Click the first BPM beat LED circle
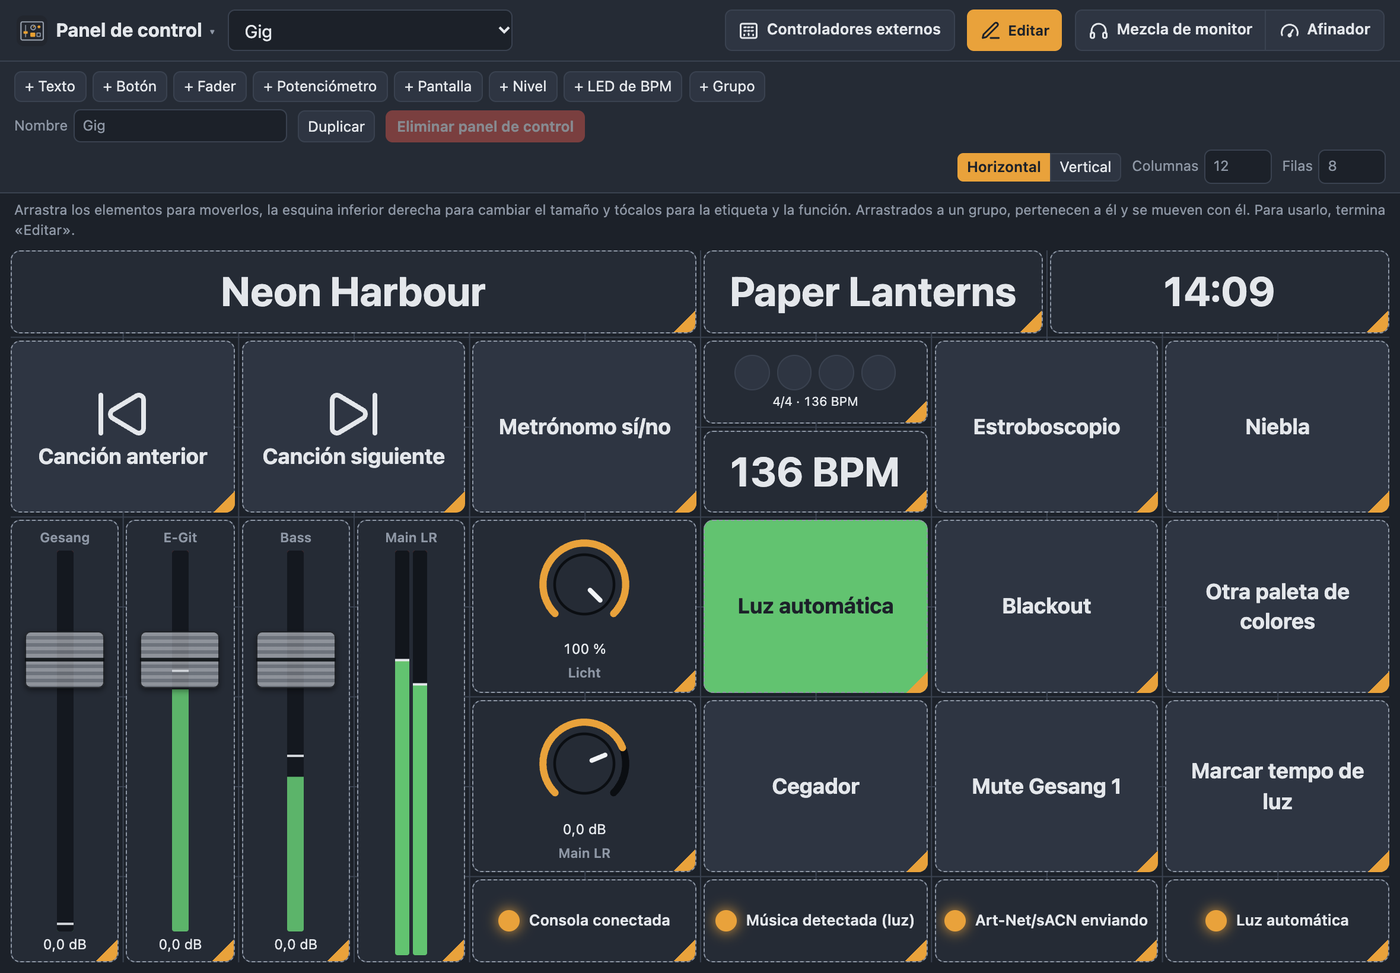 click(752, 373)
